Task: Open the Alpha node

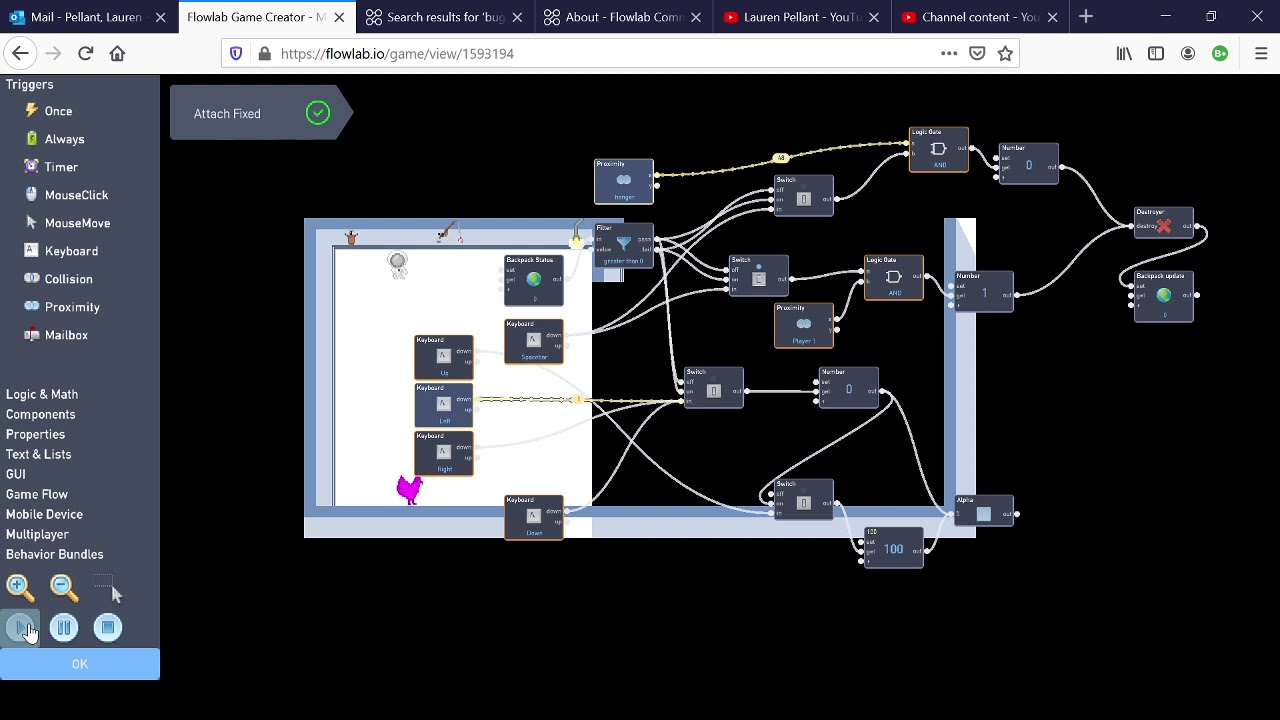Action: coord(984,512)
